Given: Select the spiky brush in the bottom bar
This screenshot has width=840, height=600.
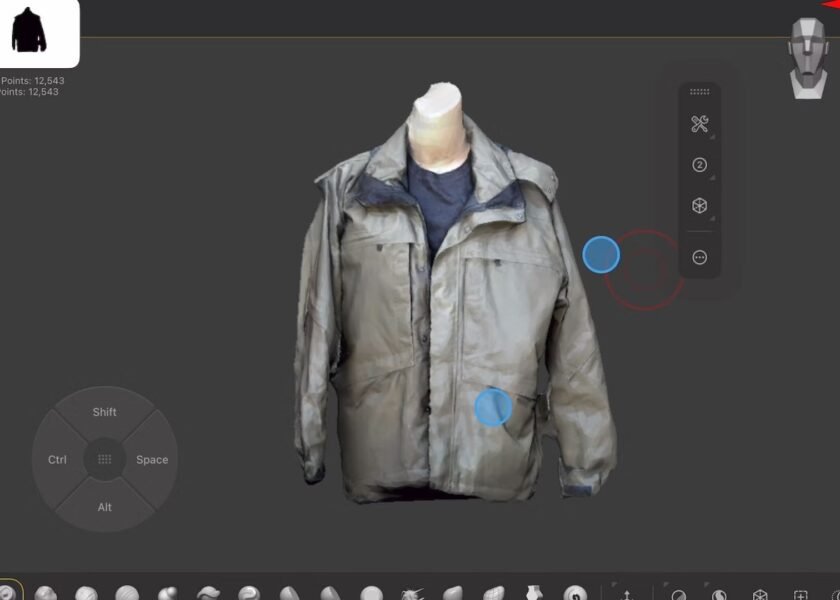Looking at the screenshot, I should coord(412,594).
